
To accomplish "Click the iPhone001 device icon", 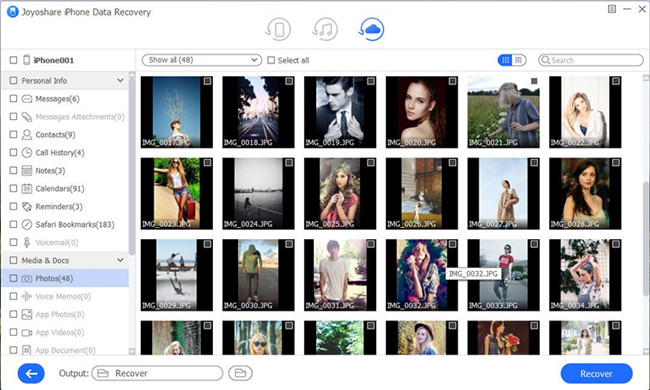I will coord(26,60).
